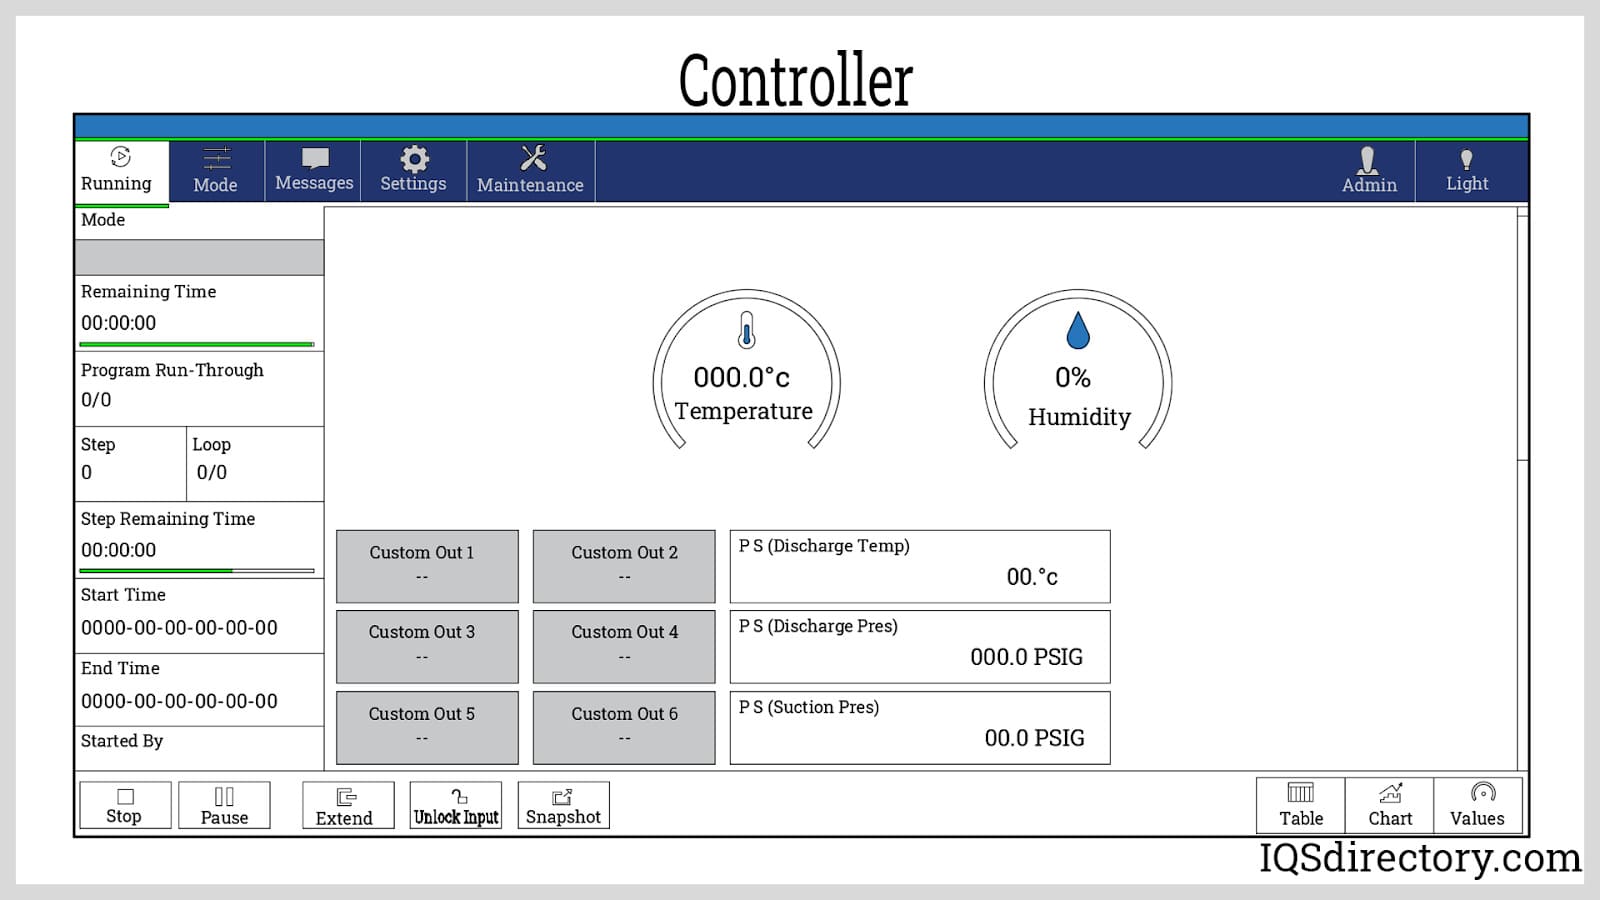Open Maintenance wrench and screwdriver tab
Screen dimensions: 1600x900
click(x=530, y=170)
